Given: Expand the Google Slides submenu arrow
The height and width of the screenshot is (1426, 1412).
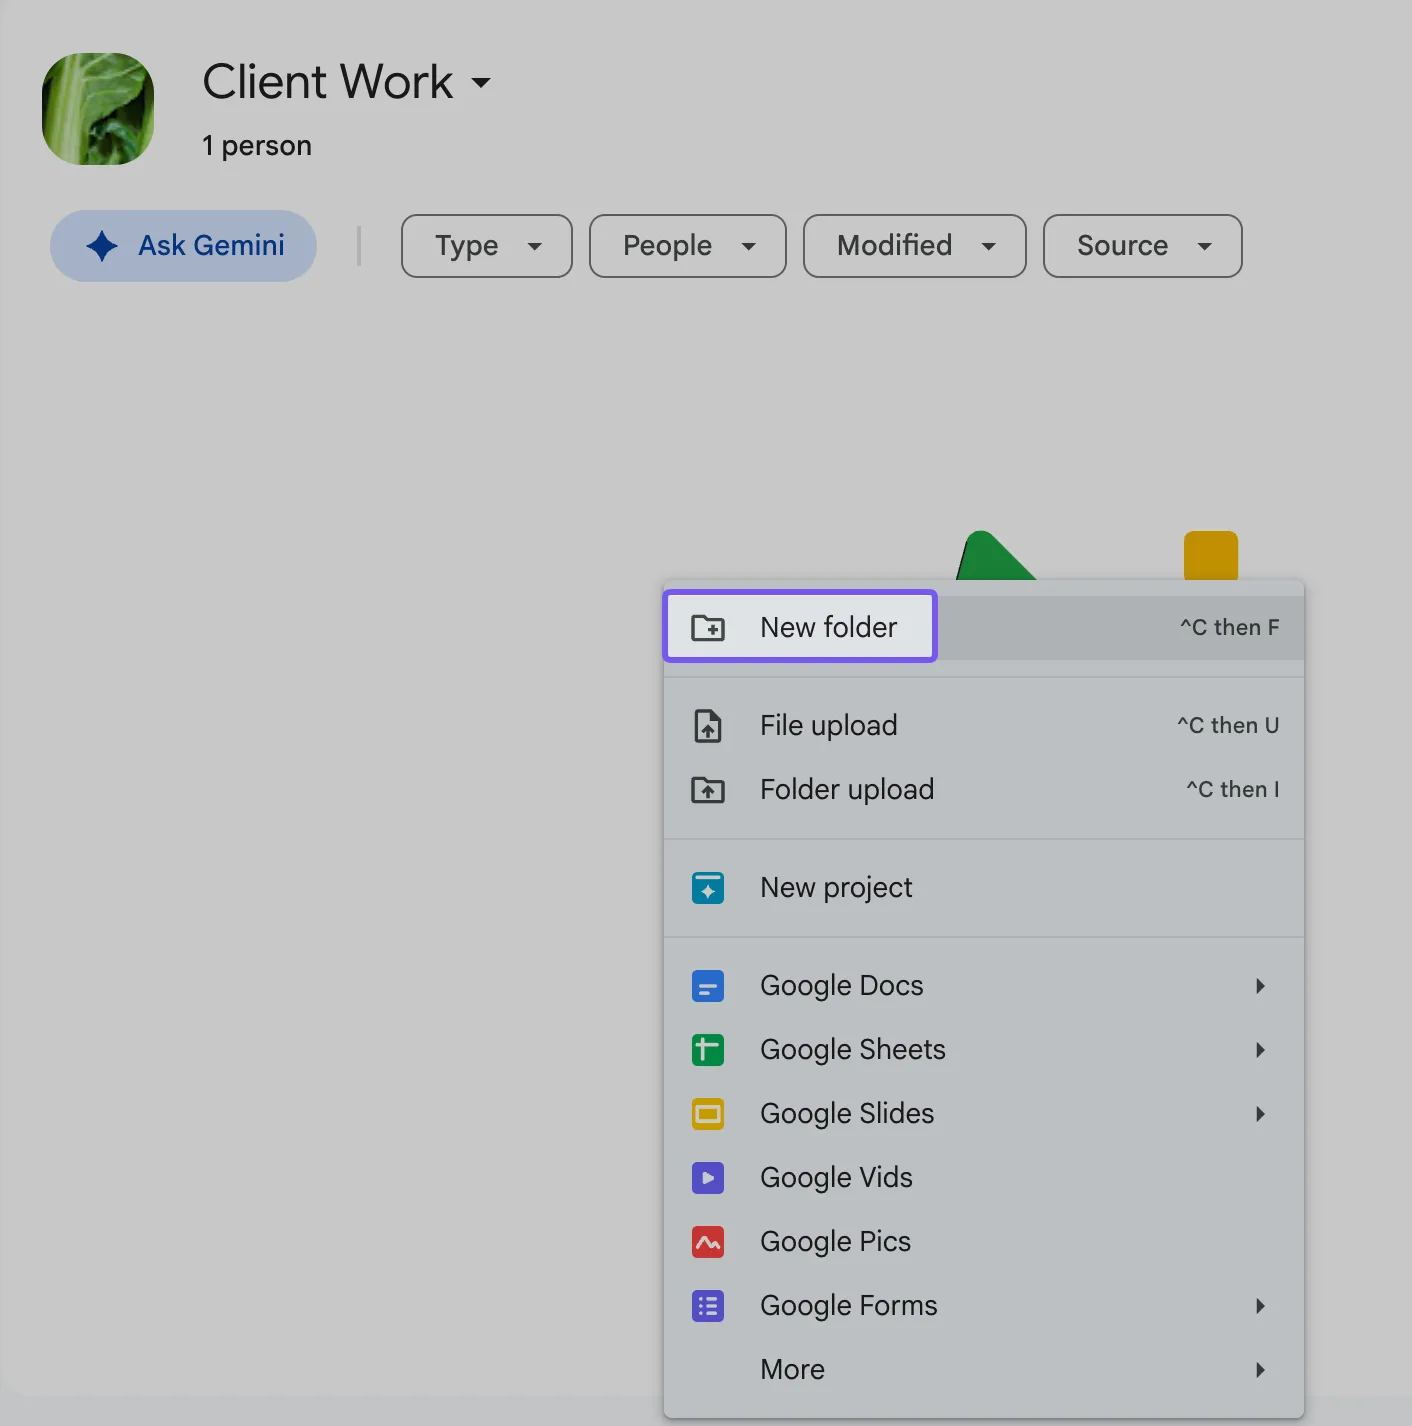Looking at the screenshot, I should tap(1260, 1114).
